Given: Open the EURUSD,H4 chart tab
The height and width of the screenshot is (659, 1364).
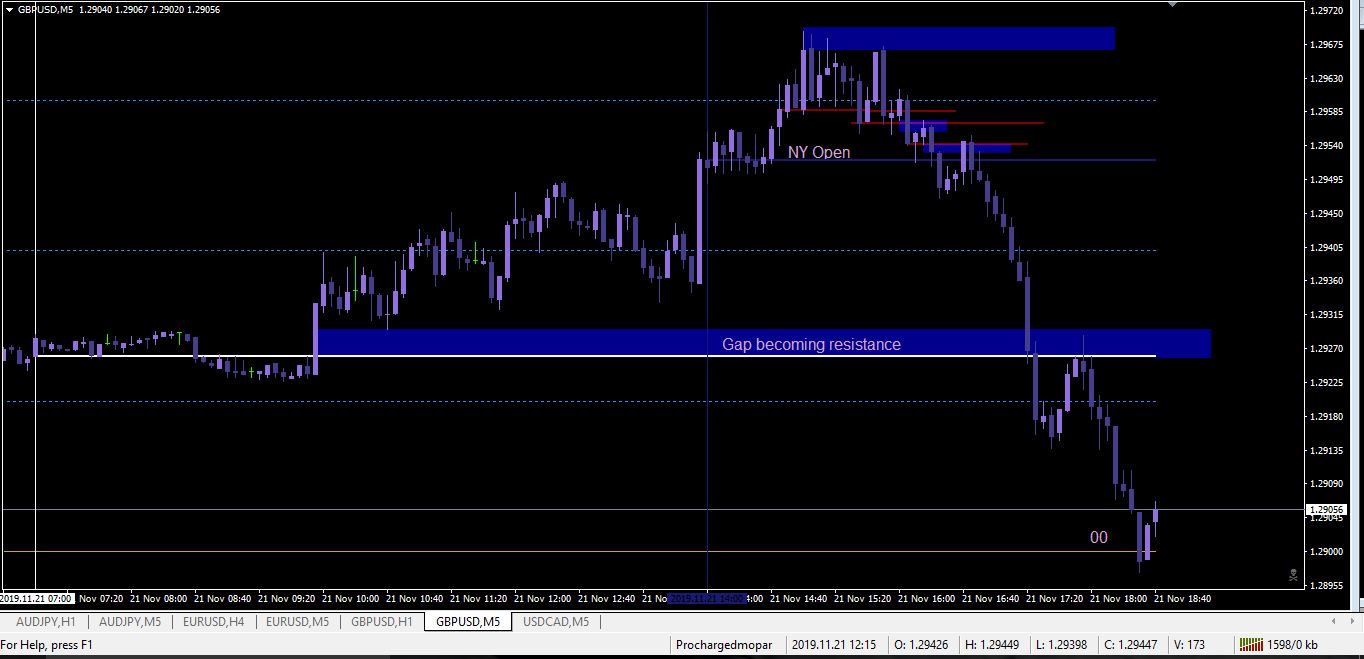Looking at the screenshot, I should click(x=214, y=622).
